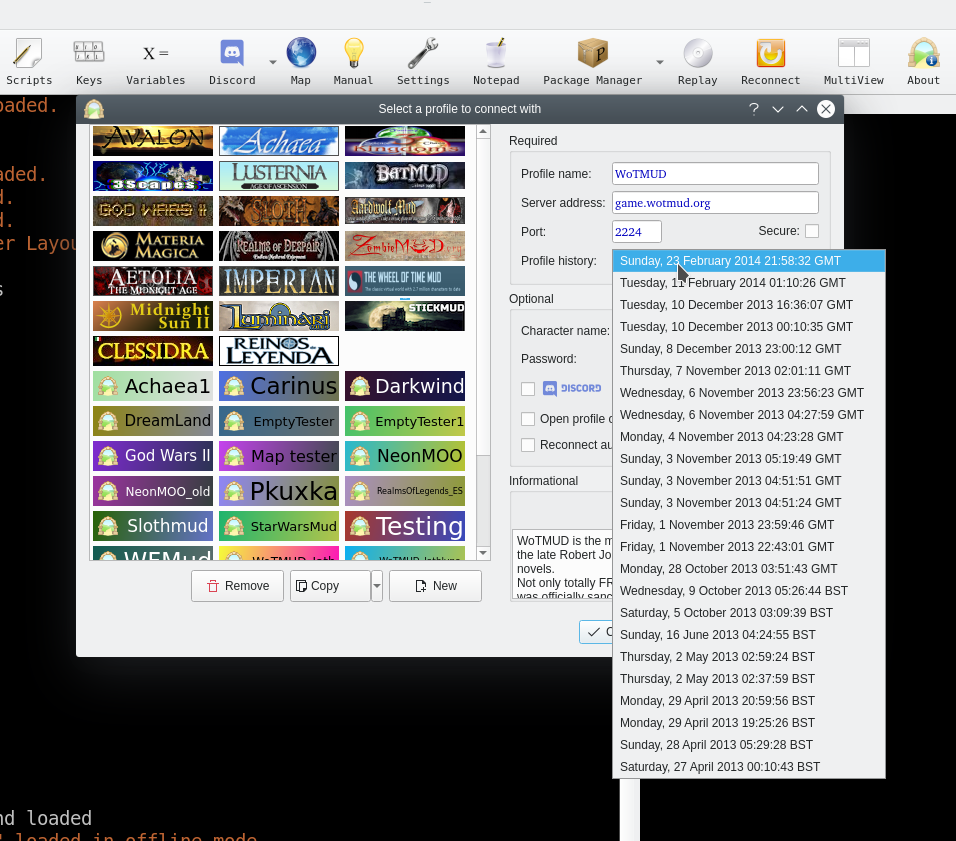Image resolution: width=956 pixels, height=841 pixels.
Task: Tick the Open profile checkbox
Action: (528, 418)
